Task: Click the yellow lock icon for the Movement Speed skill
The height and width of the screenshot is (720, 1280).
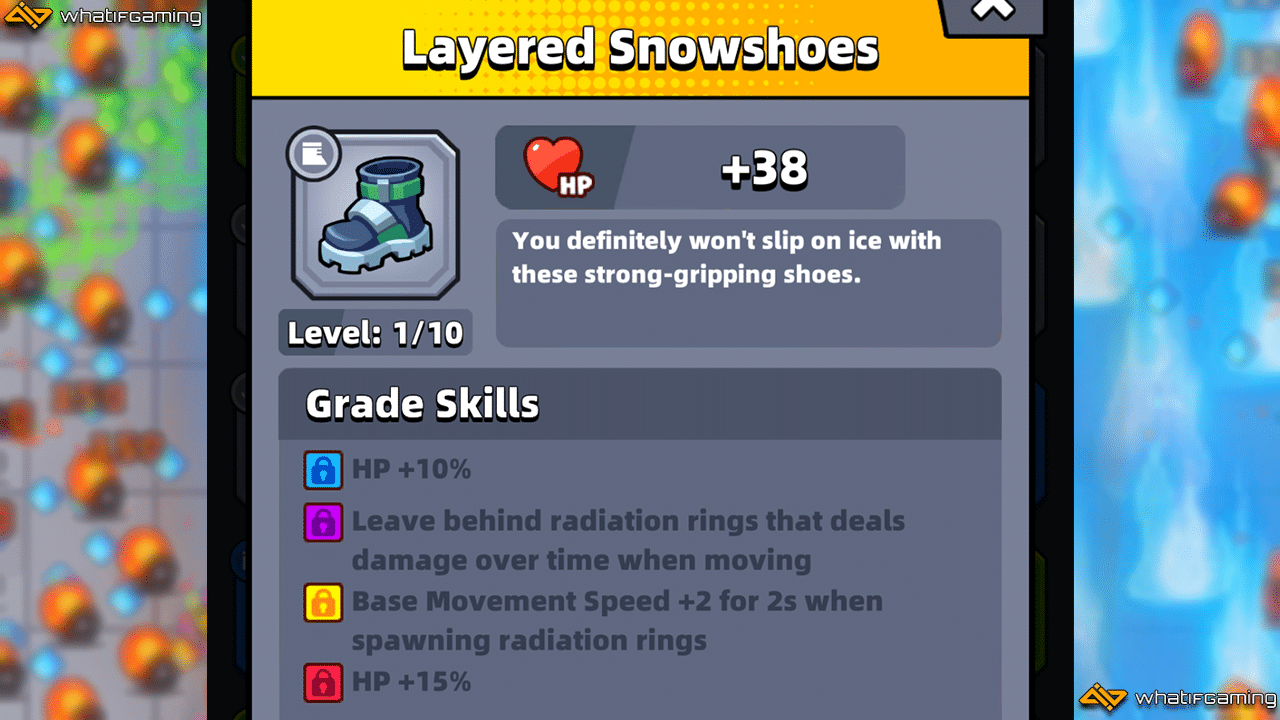Action: (x=323, y=603)
